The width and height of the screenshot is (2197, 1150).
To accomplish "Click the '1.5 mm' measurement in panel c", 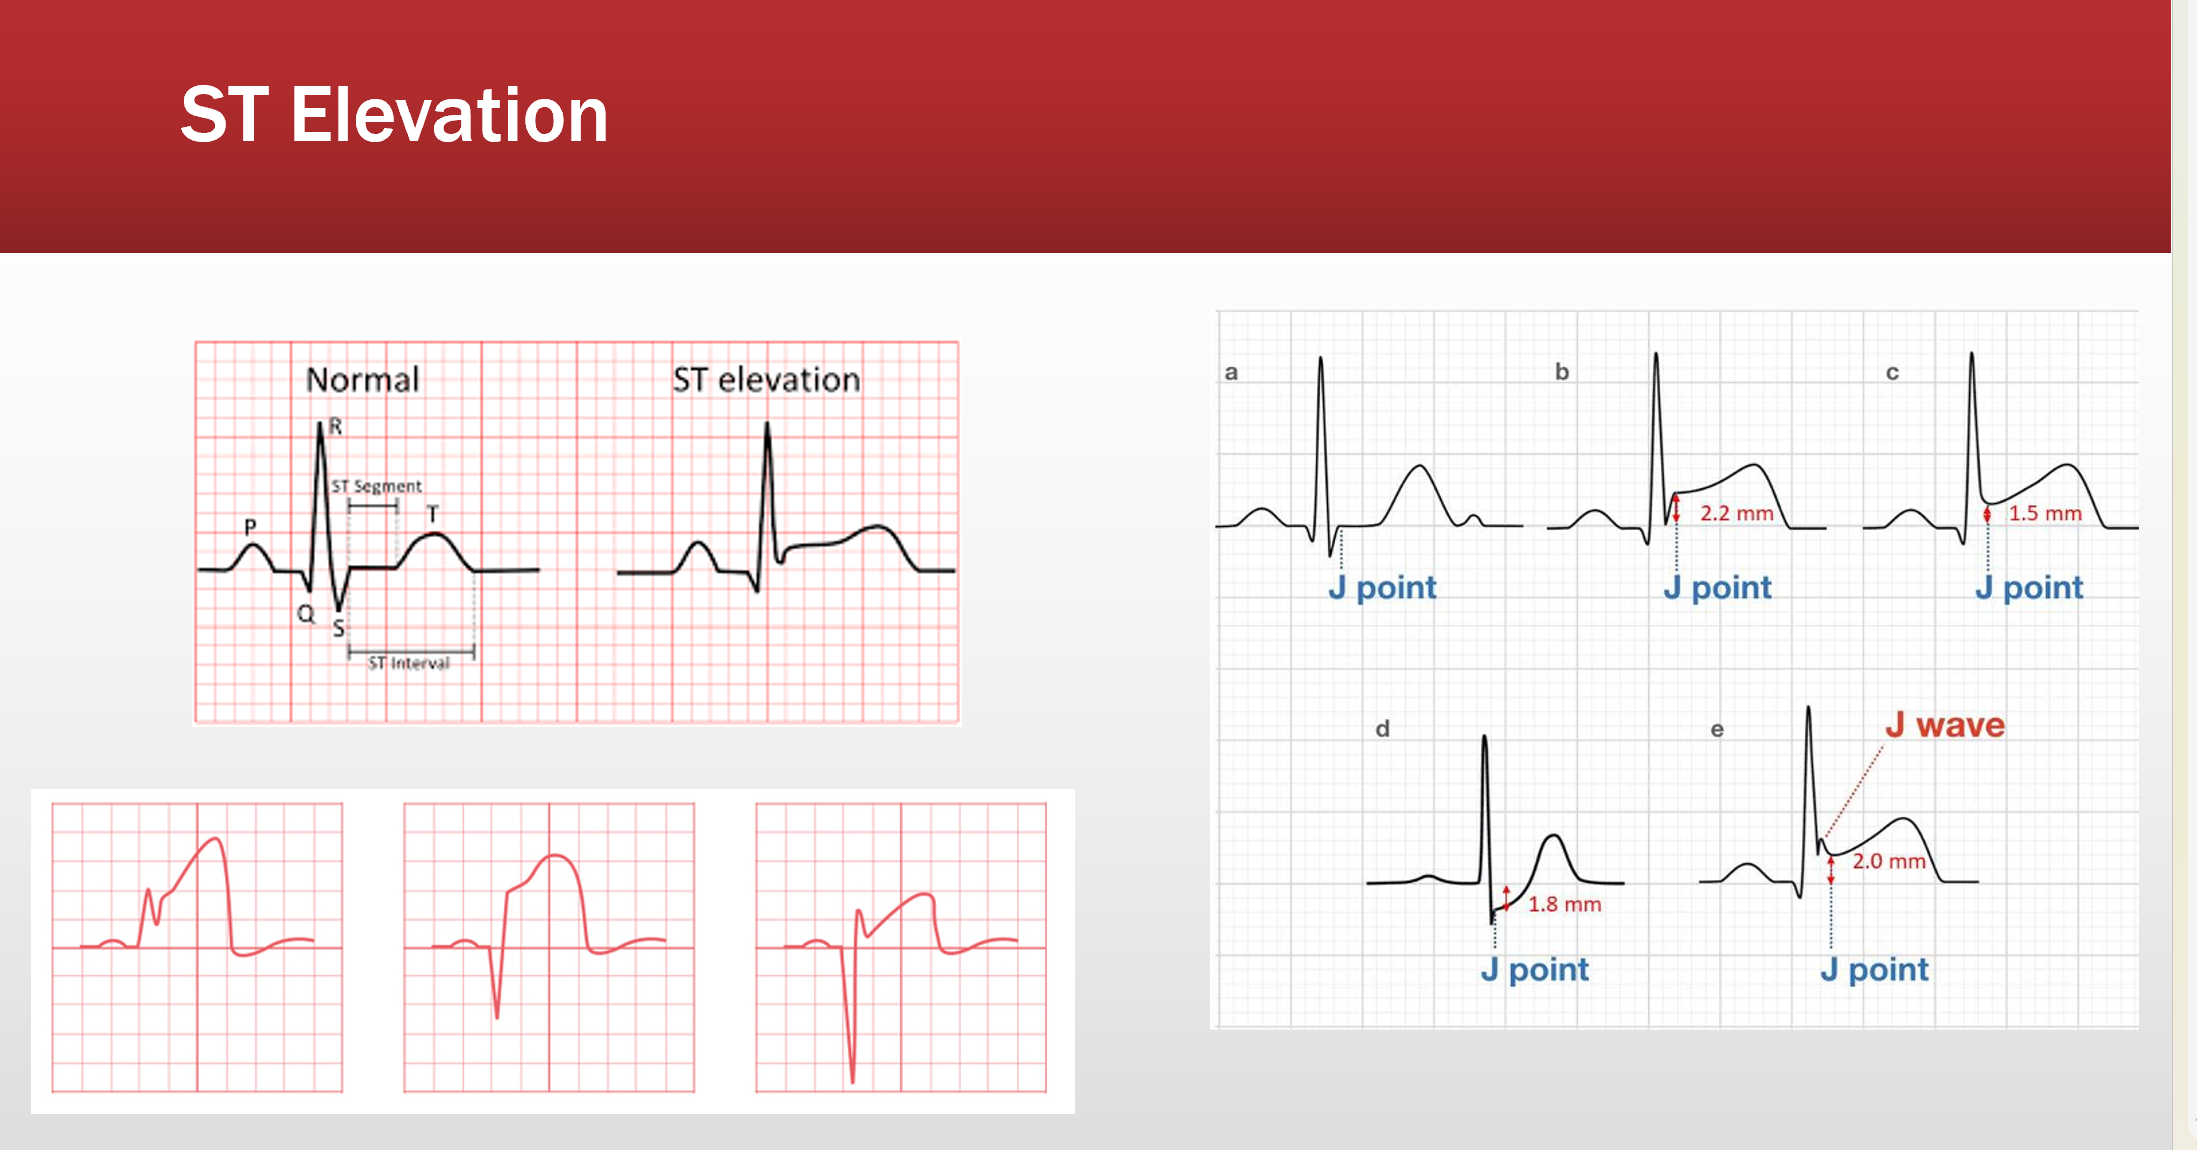I will 2045,514.
